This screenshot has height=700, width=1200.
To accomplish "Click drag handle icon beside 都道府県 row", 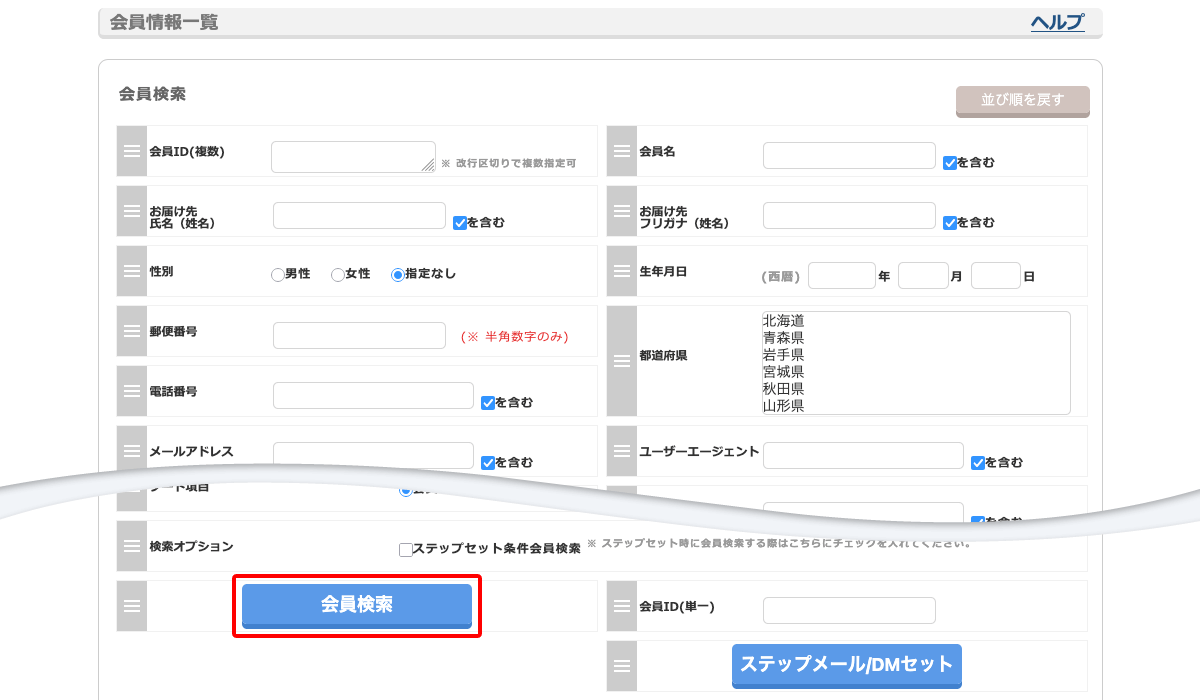I will pyautogui.click(x=622, y=361).
